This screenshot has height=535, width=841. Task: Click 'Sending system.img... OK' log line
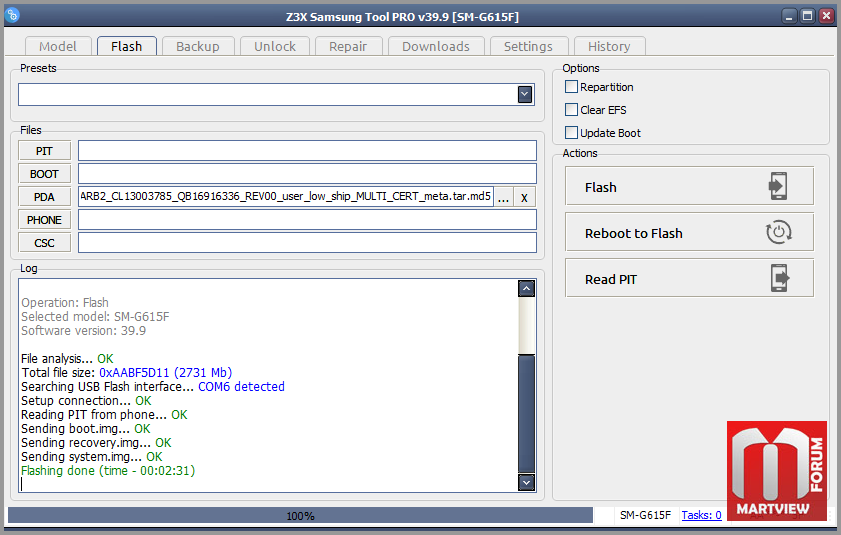pyautogui.click(x=92, y=457)
